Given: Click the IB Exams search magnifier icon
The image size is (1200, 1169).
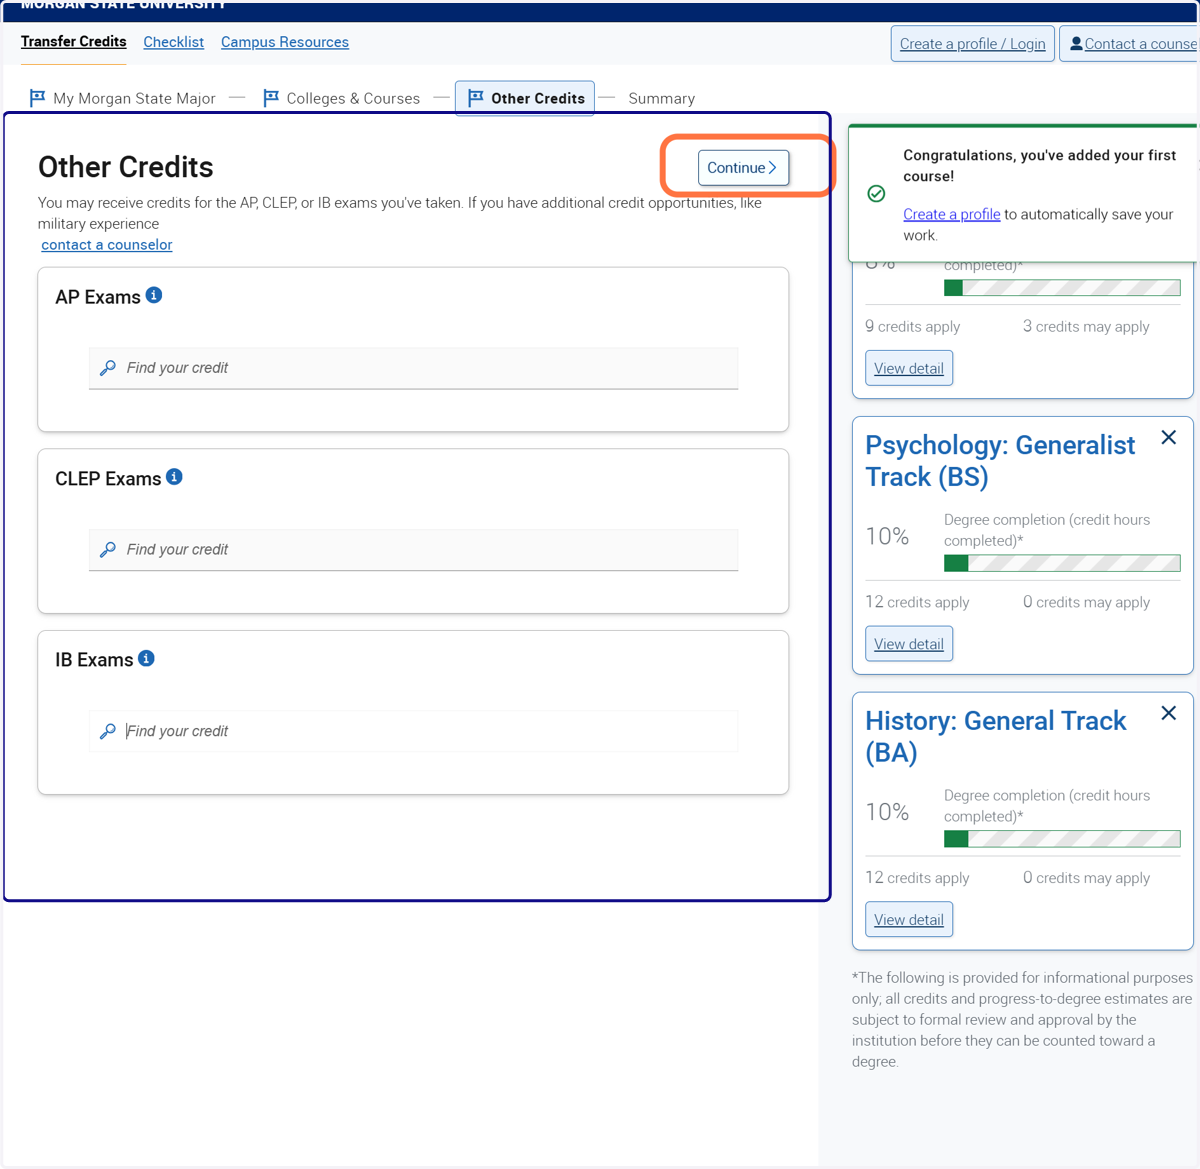Looking at the screenshot, I should coord(108,731).
